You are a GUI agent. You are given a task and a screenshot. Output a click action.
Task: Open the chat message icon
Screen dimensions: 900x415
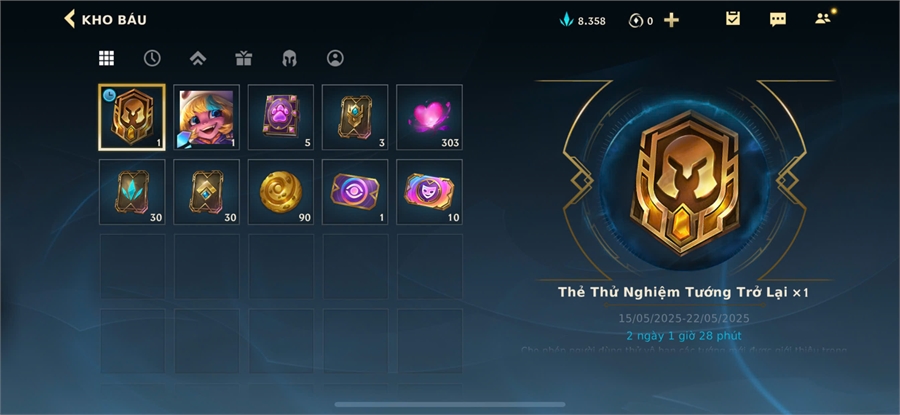tap(778, 20)
